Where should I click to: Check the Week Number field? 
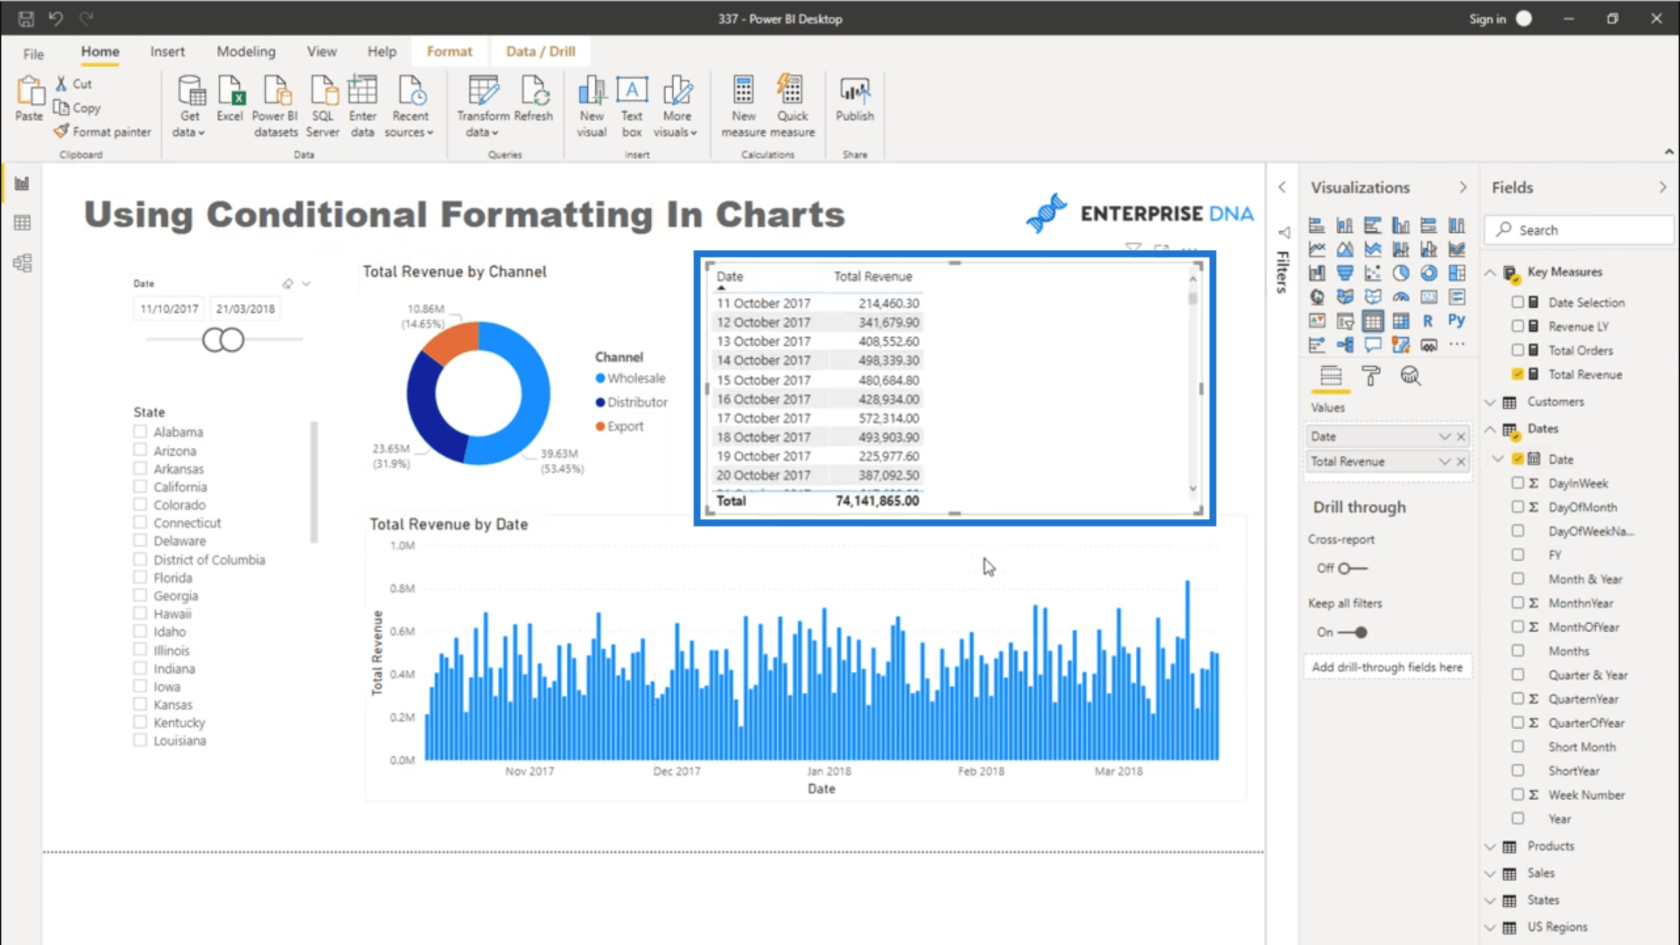click(x=1518, y=794)
